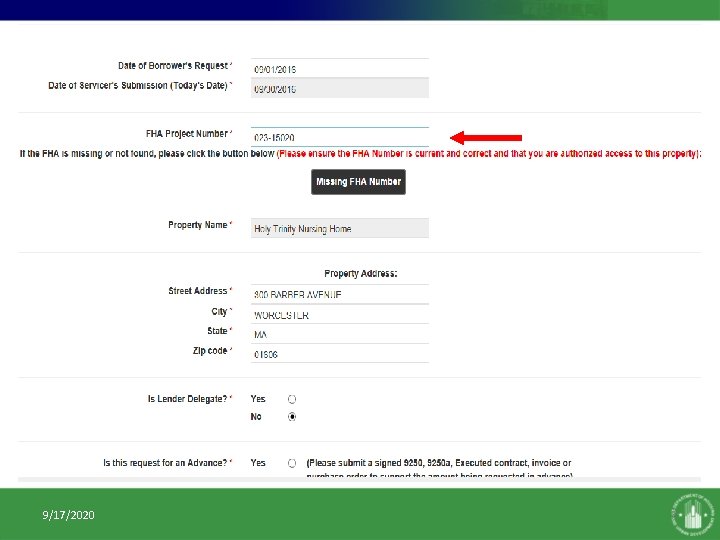Click the City field showing WORCESTER

point(340,314)
